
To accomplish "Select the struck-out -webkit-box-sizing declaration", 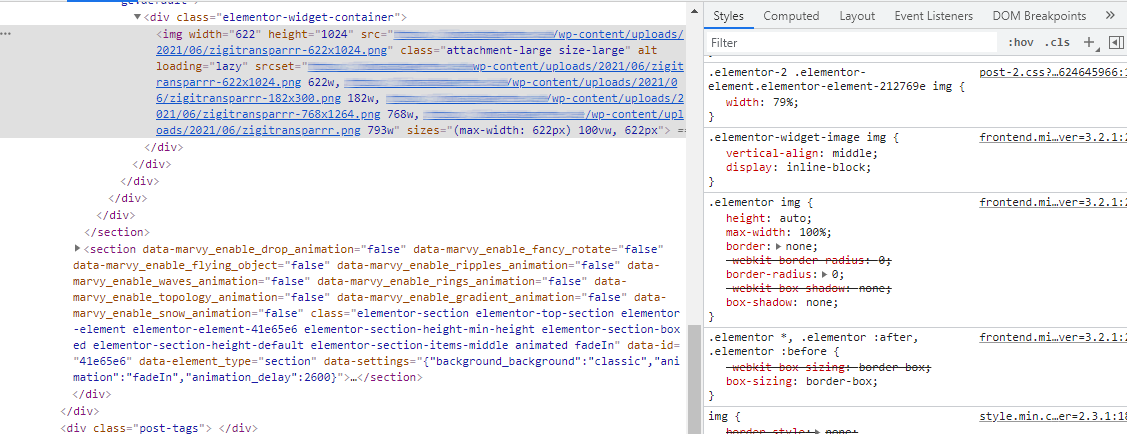I will (829, 367).
